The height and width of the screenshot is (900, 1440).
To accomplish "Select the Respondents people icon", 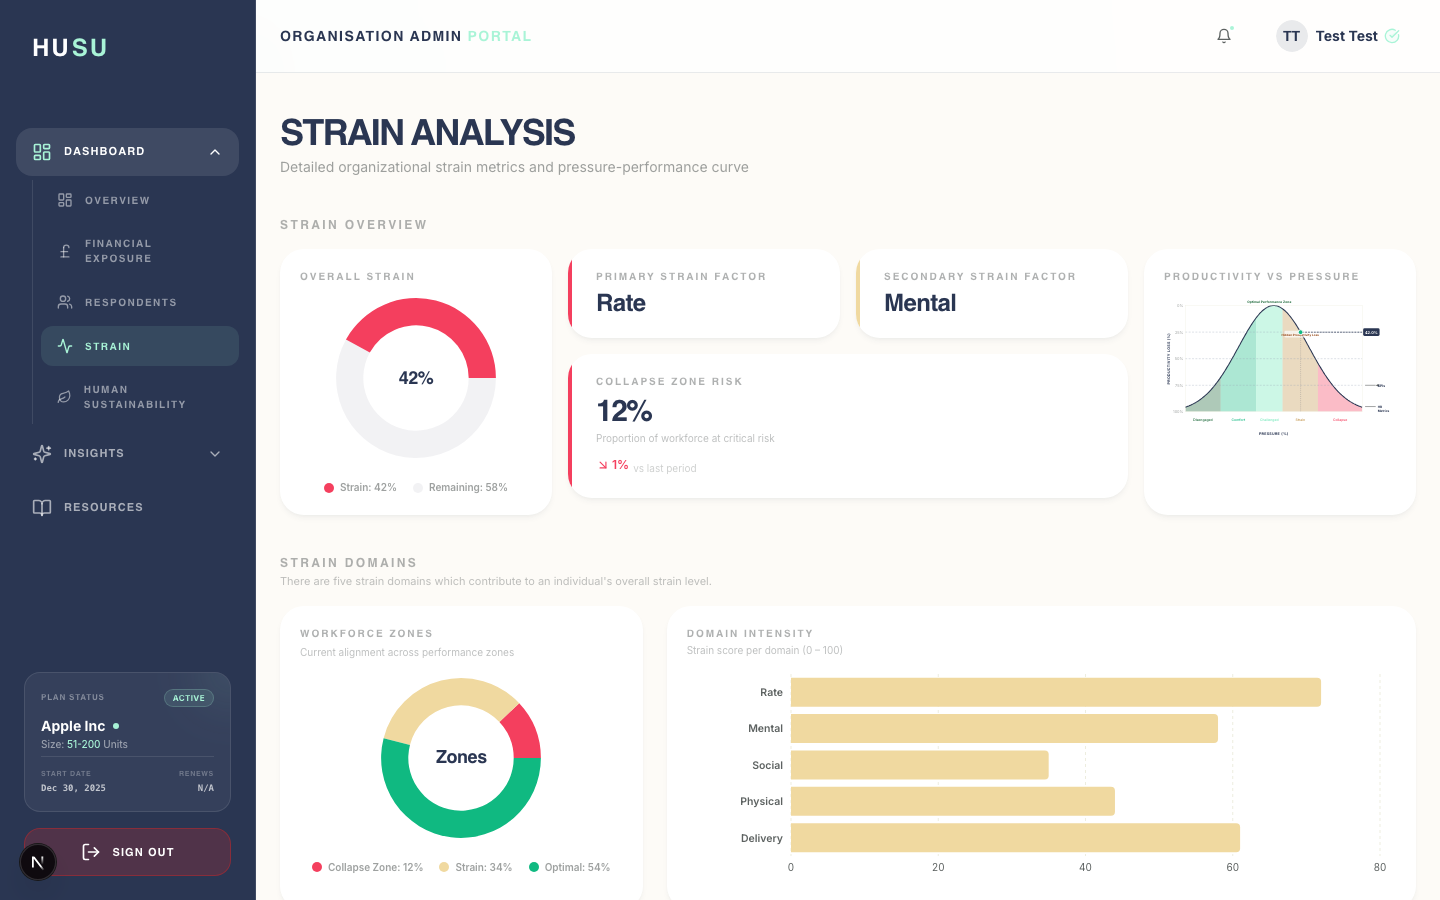I will tap(62, 301).
